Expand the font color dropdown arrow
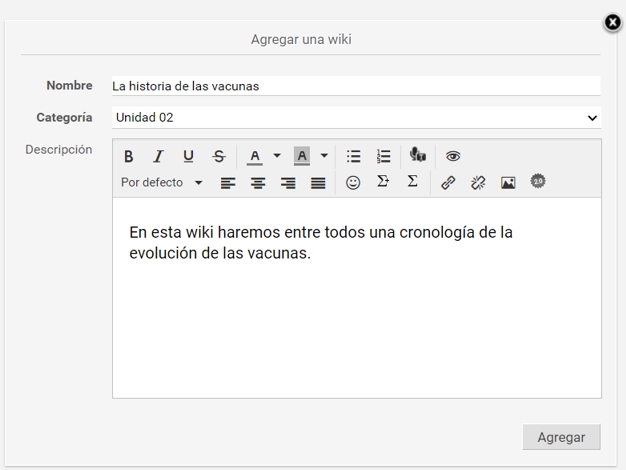 (x=277, y=156)
